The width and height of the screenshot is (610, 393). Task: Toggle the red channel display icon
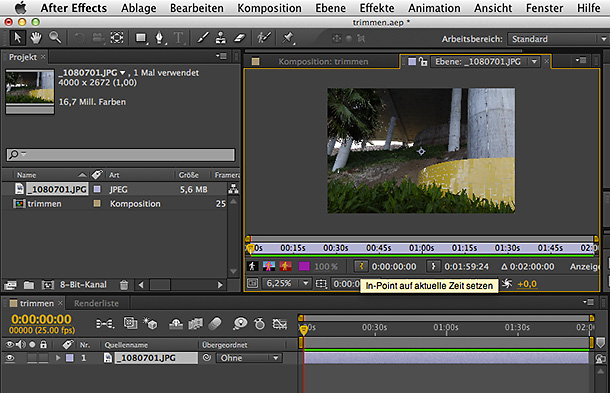[x=285, y=267]
